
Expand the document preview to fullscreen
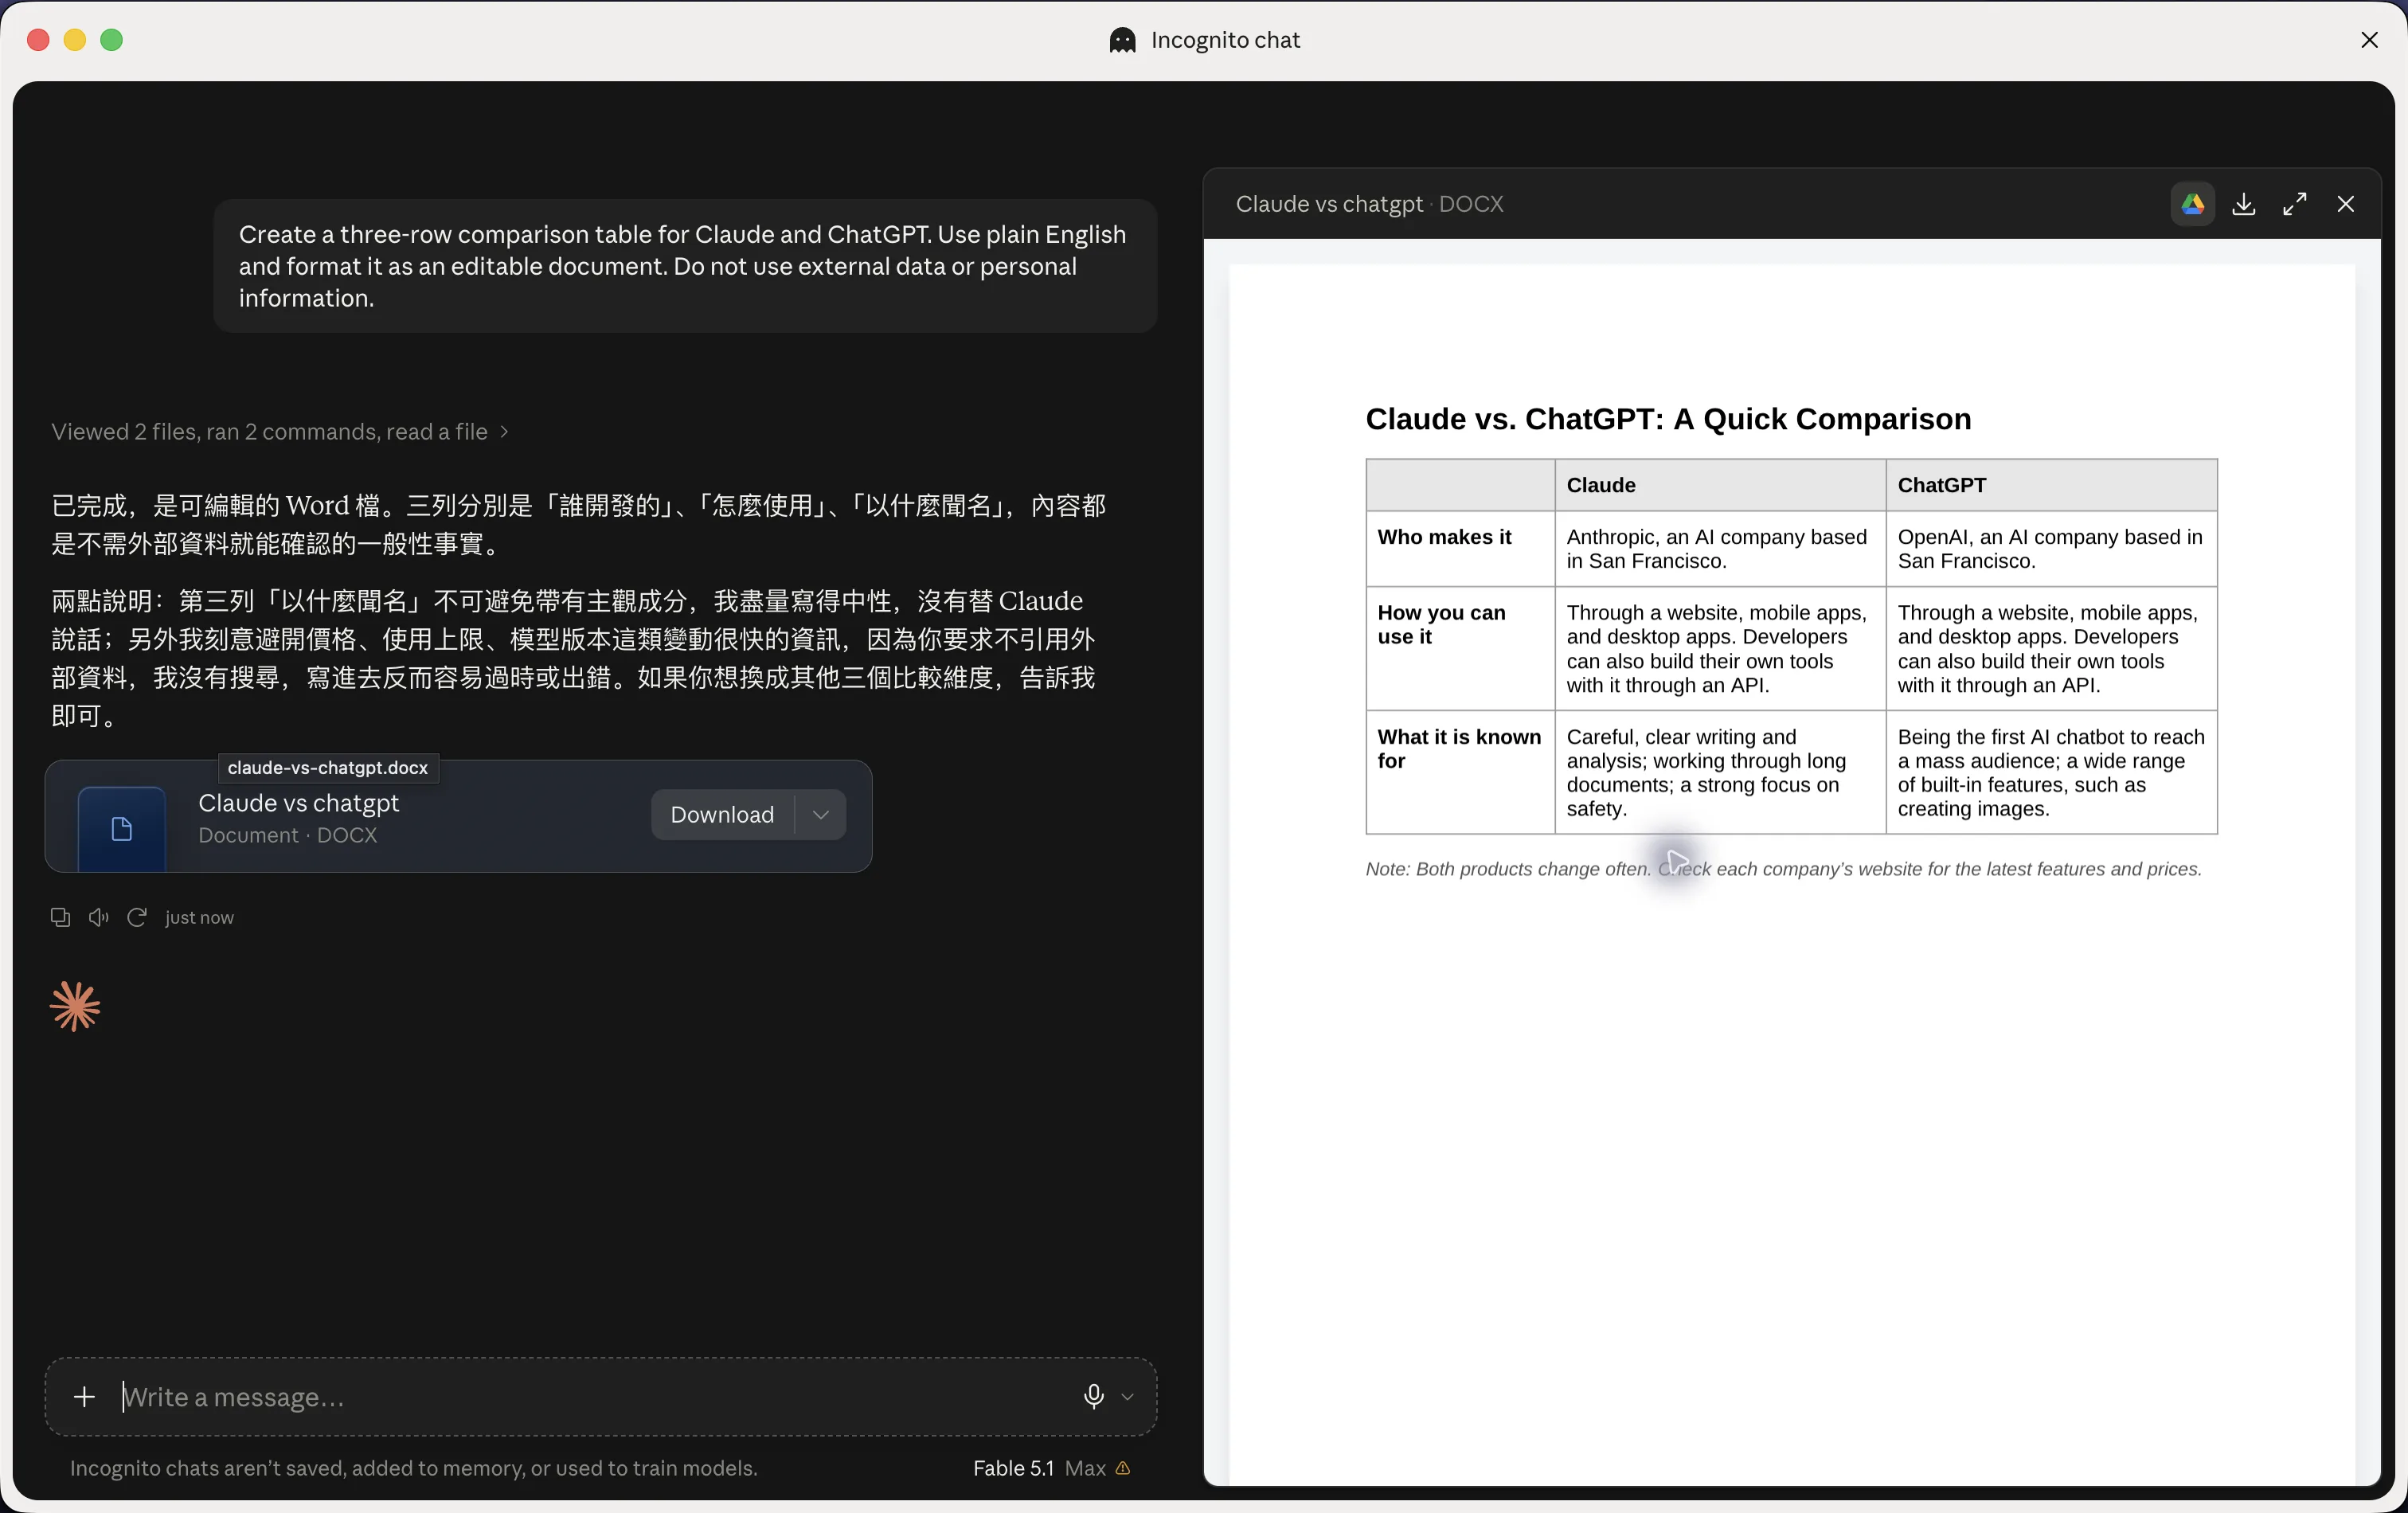click(x=2294, y=204)
